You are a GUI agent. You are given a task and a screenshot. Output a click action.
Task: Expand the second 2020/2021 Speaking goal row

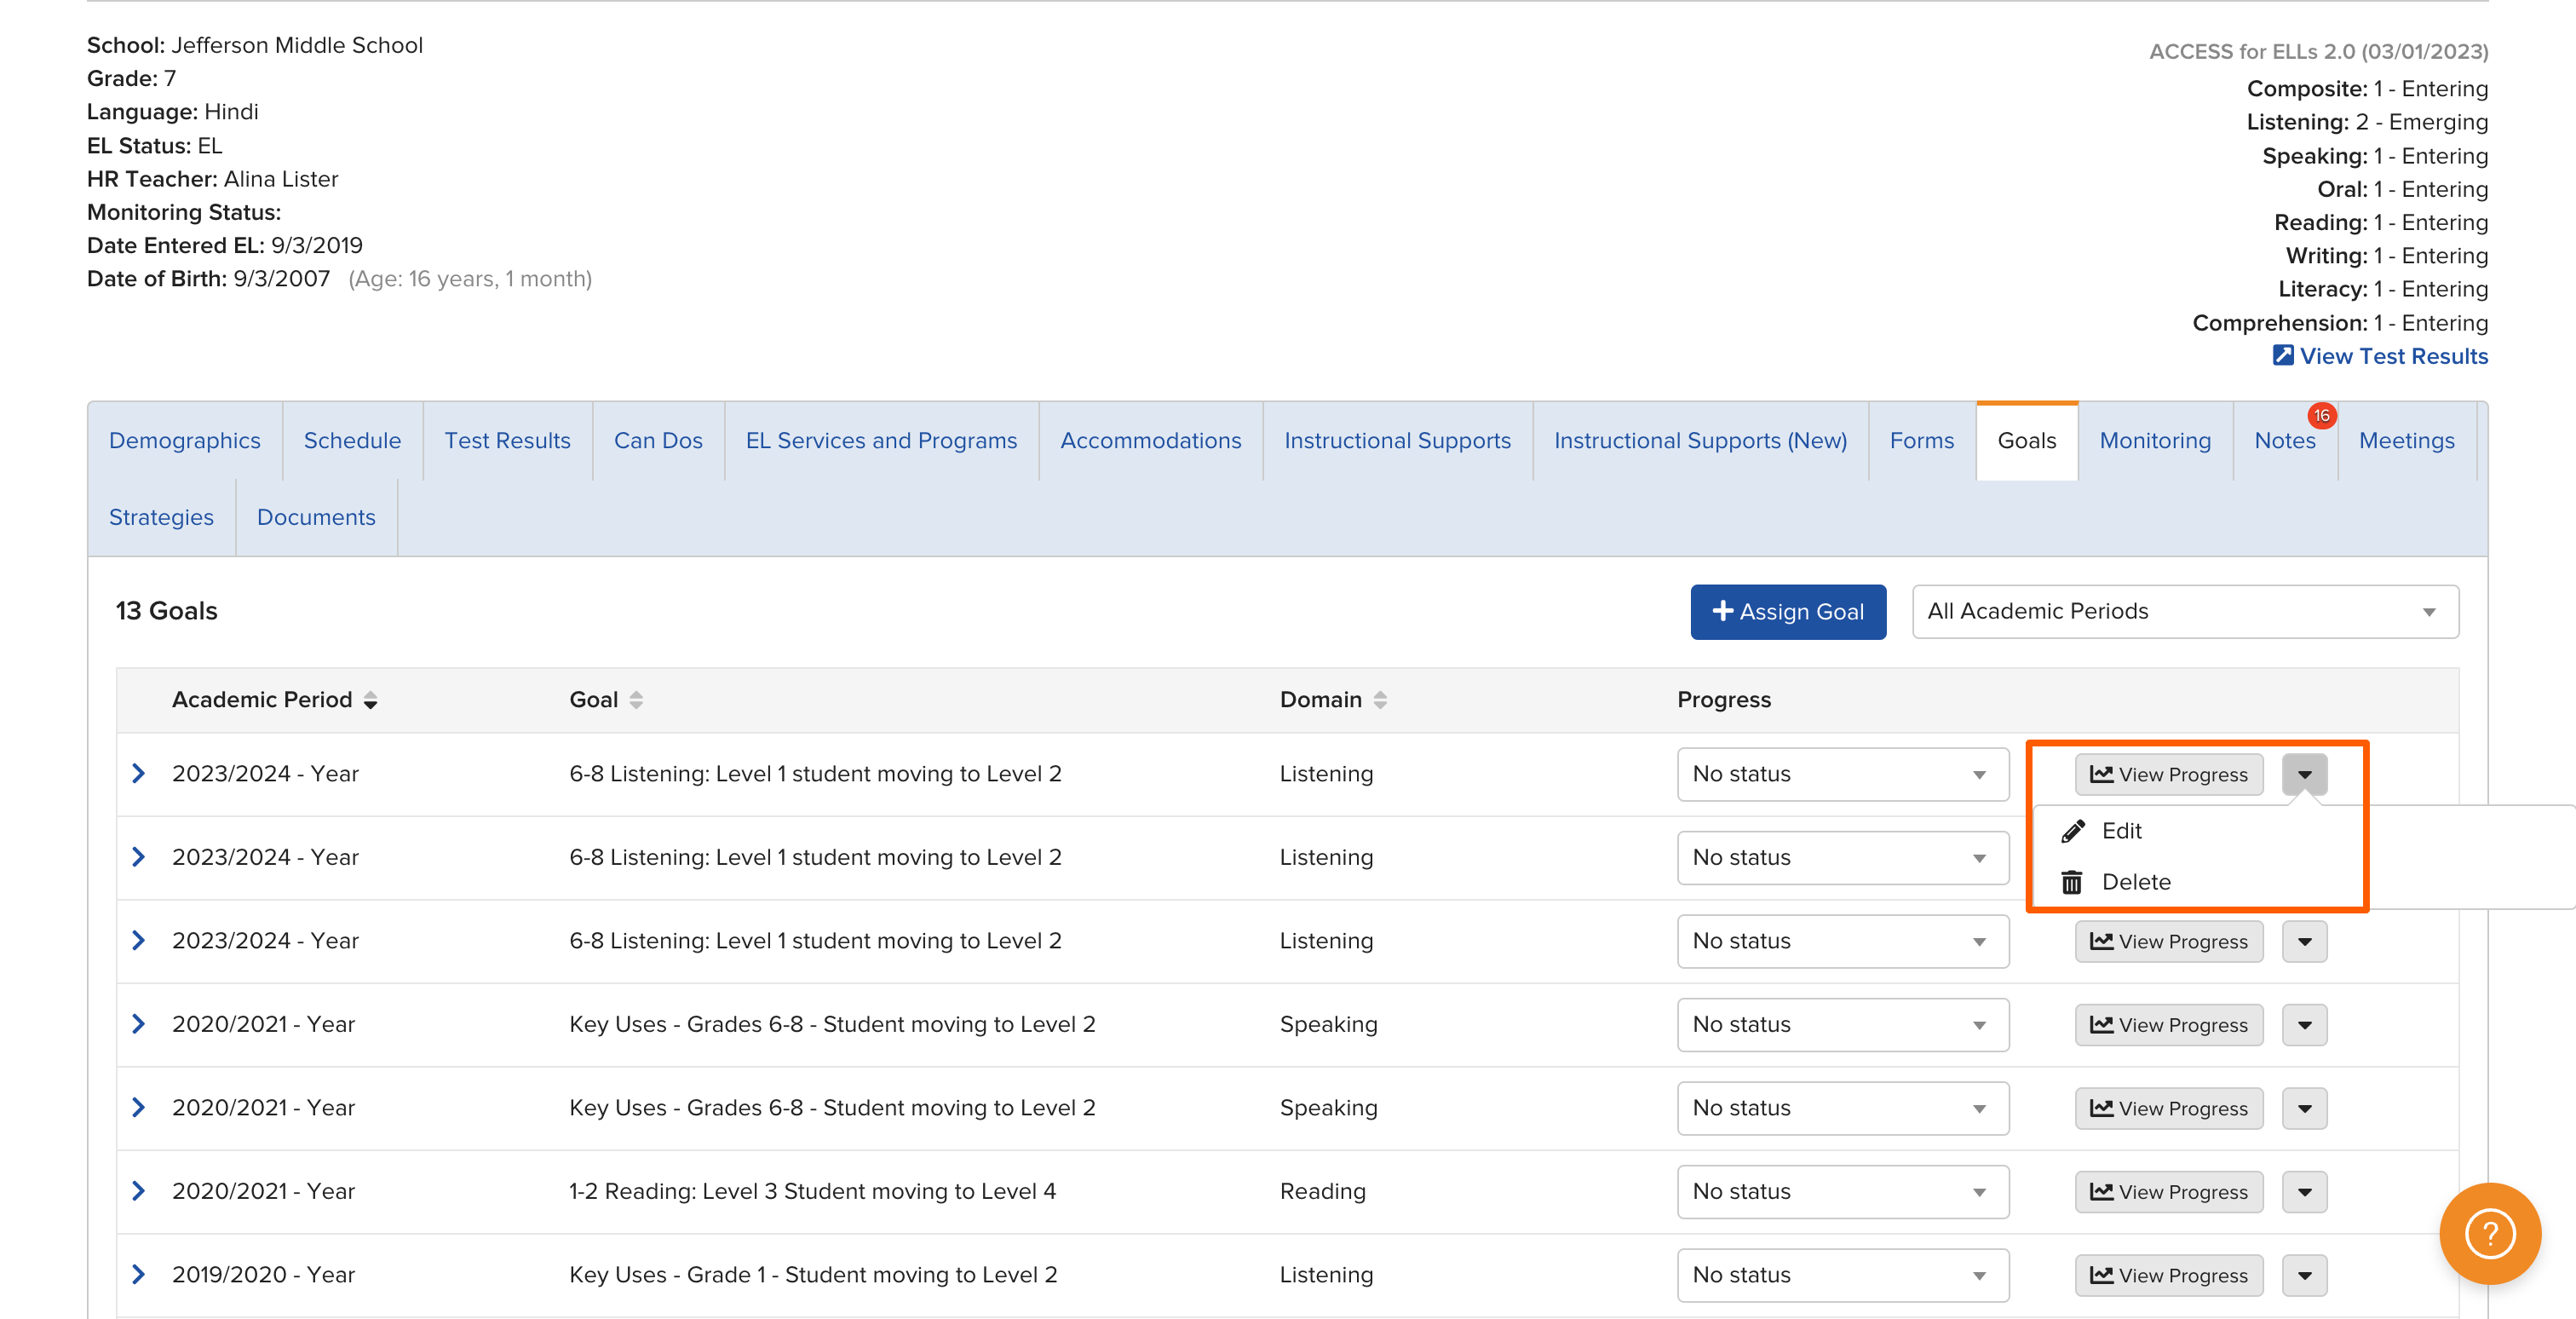coord(139,1108)
